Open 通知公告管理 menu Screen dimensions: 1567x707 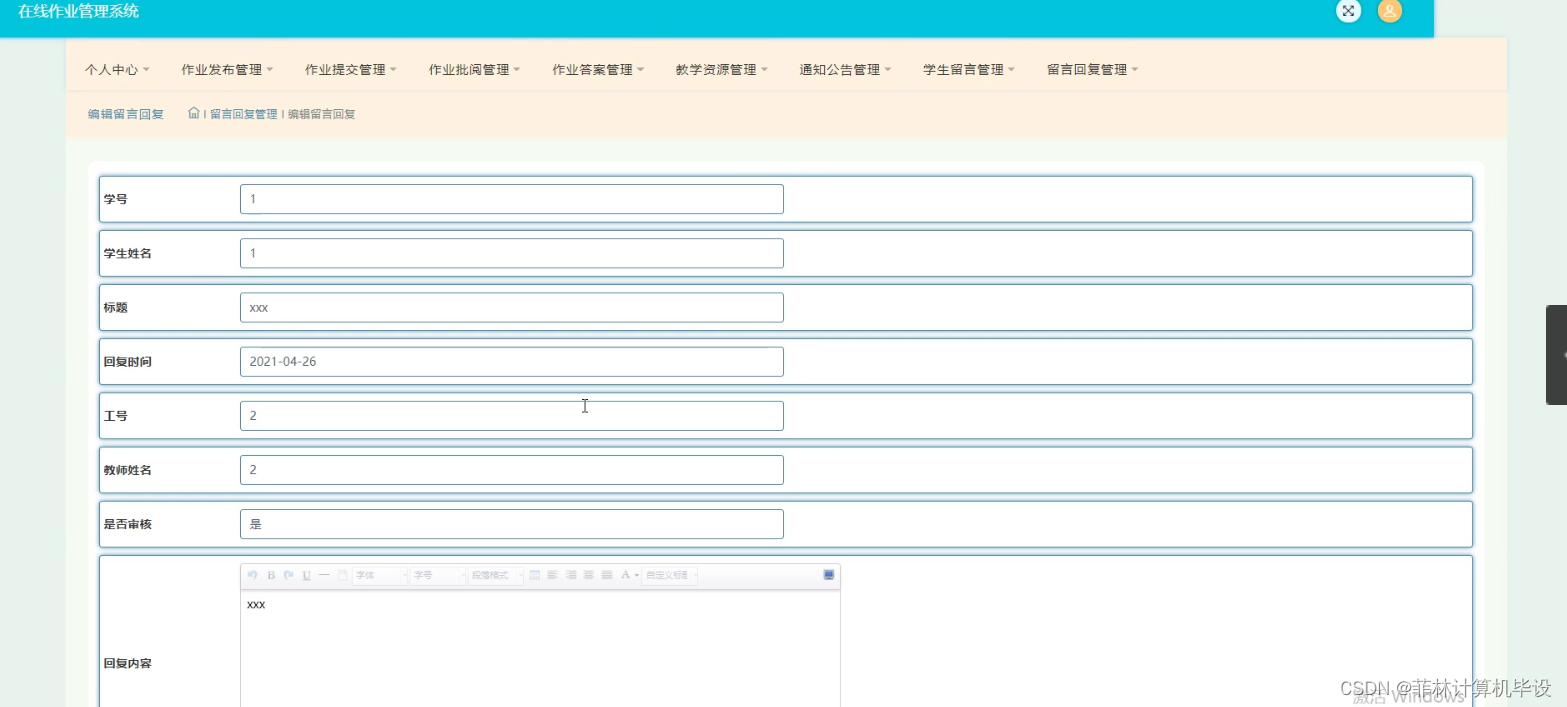[846, 70]
